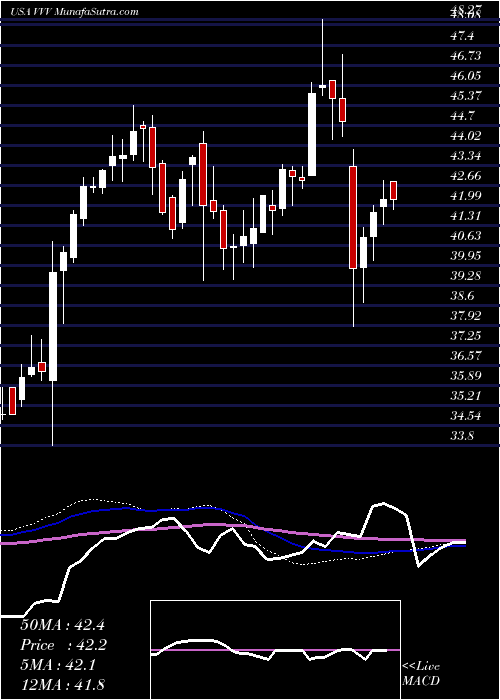The width and height of the screenshot is (500, 700).
Task: Open the Live MACD inset chart
Action: tap(275, 650)
